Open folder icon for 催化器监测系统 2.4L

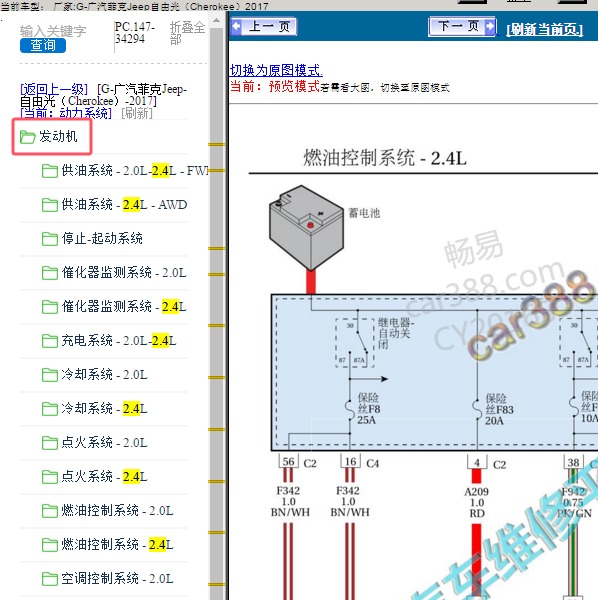50,307
